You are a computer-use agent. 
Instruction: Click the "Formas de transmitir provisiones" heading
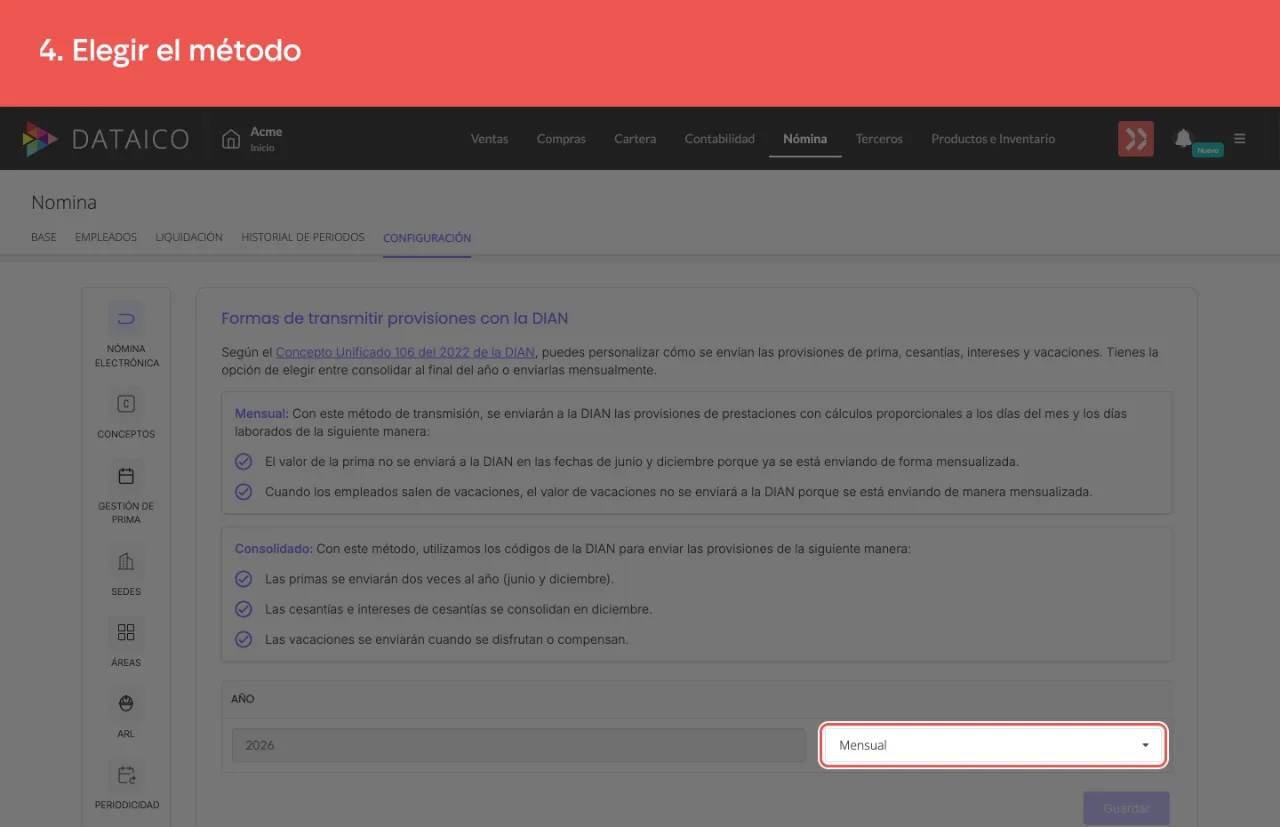394,319
